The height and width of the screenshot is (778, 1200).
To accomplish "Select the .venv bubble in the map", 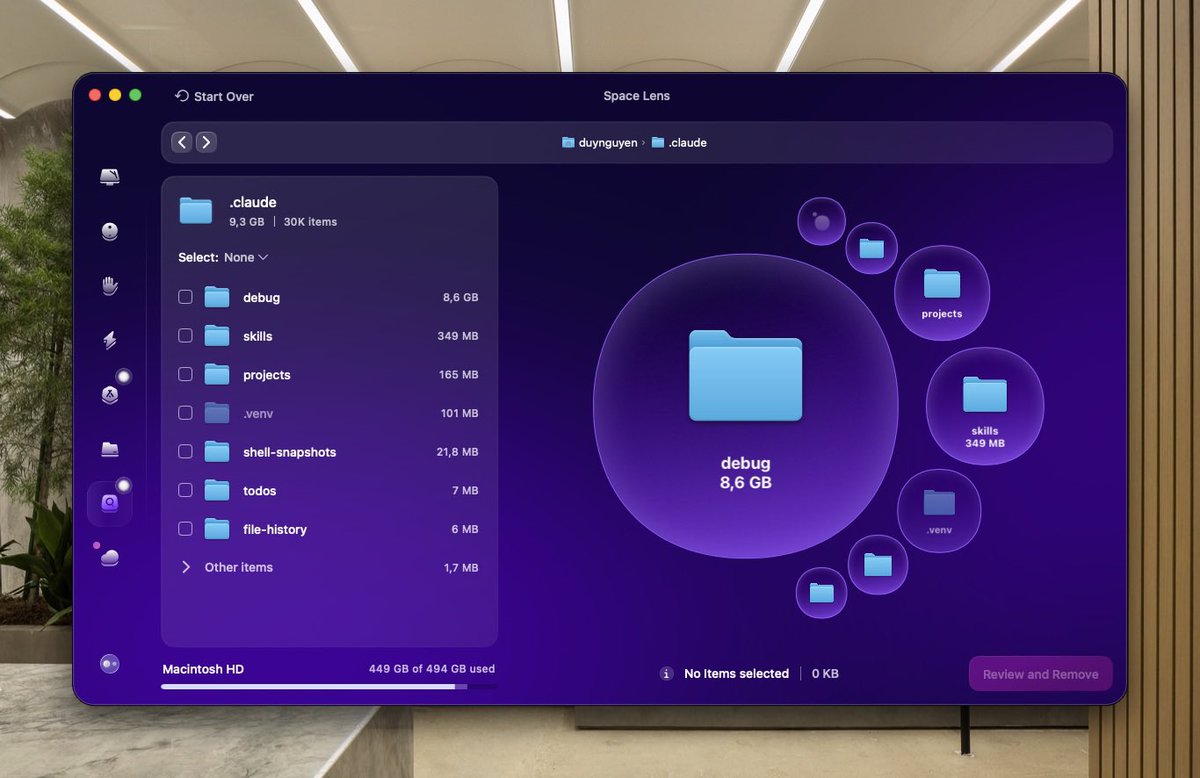I will pyautogui.click(x=939, y=511).
